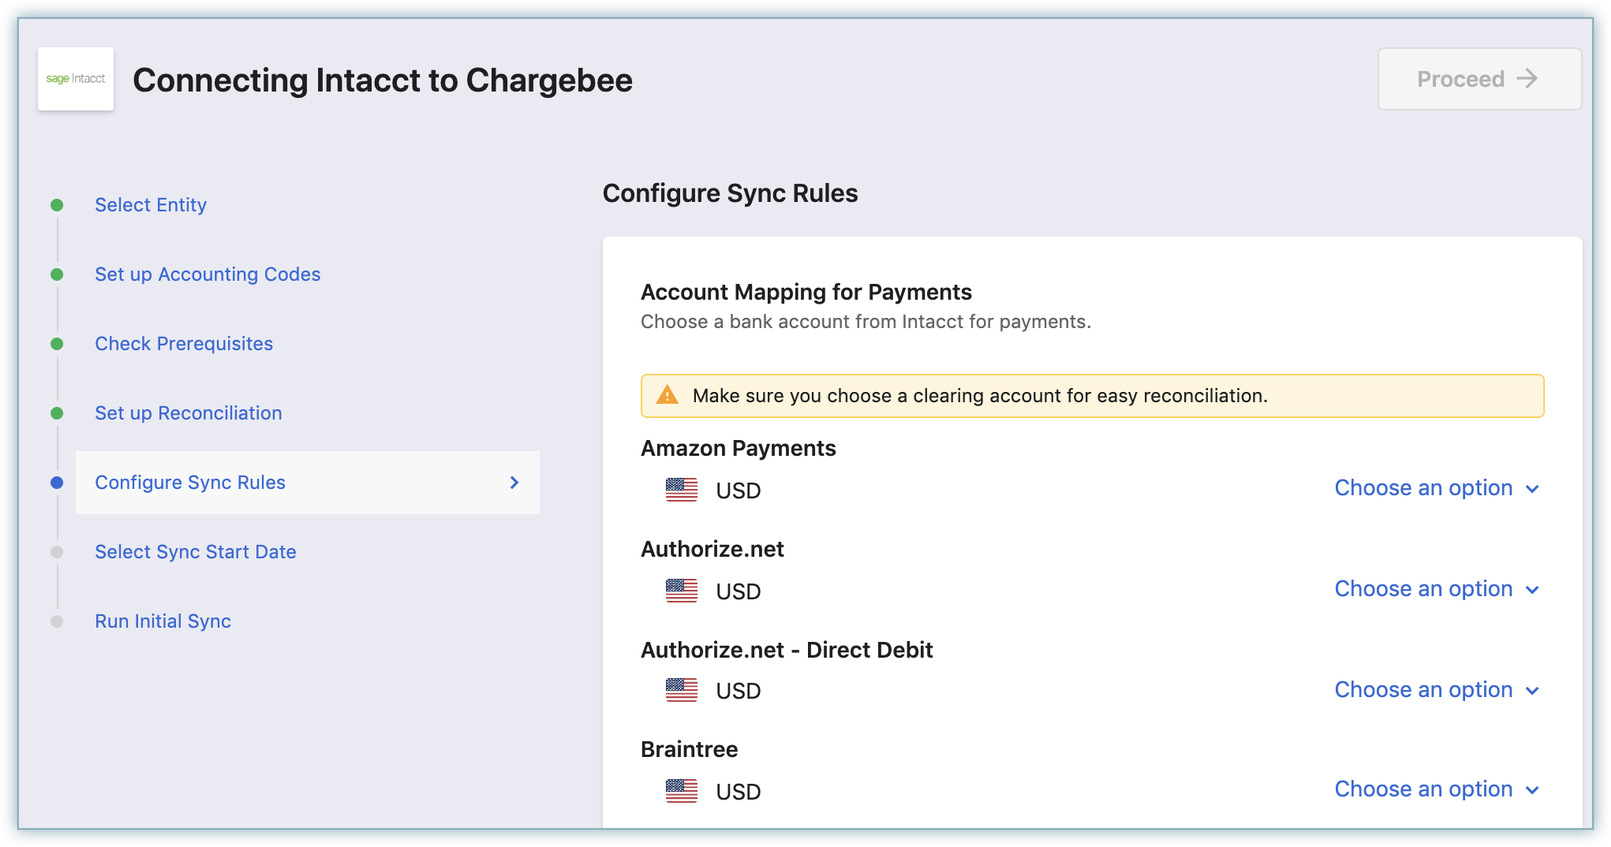Open Select Sync Start Date step
Viewport: 1611px width, 847px height.
click(195, 552)
